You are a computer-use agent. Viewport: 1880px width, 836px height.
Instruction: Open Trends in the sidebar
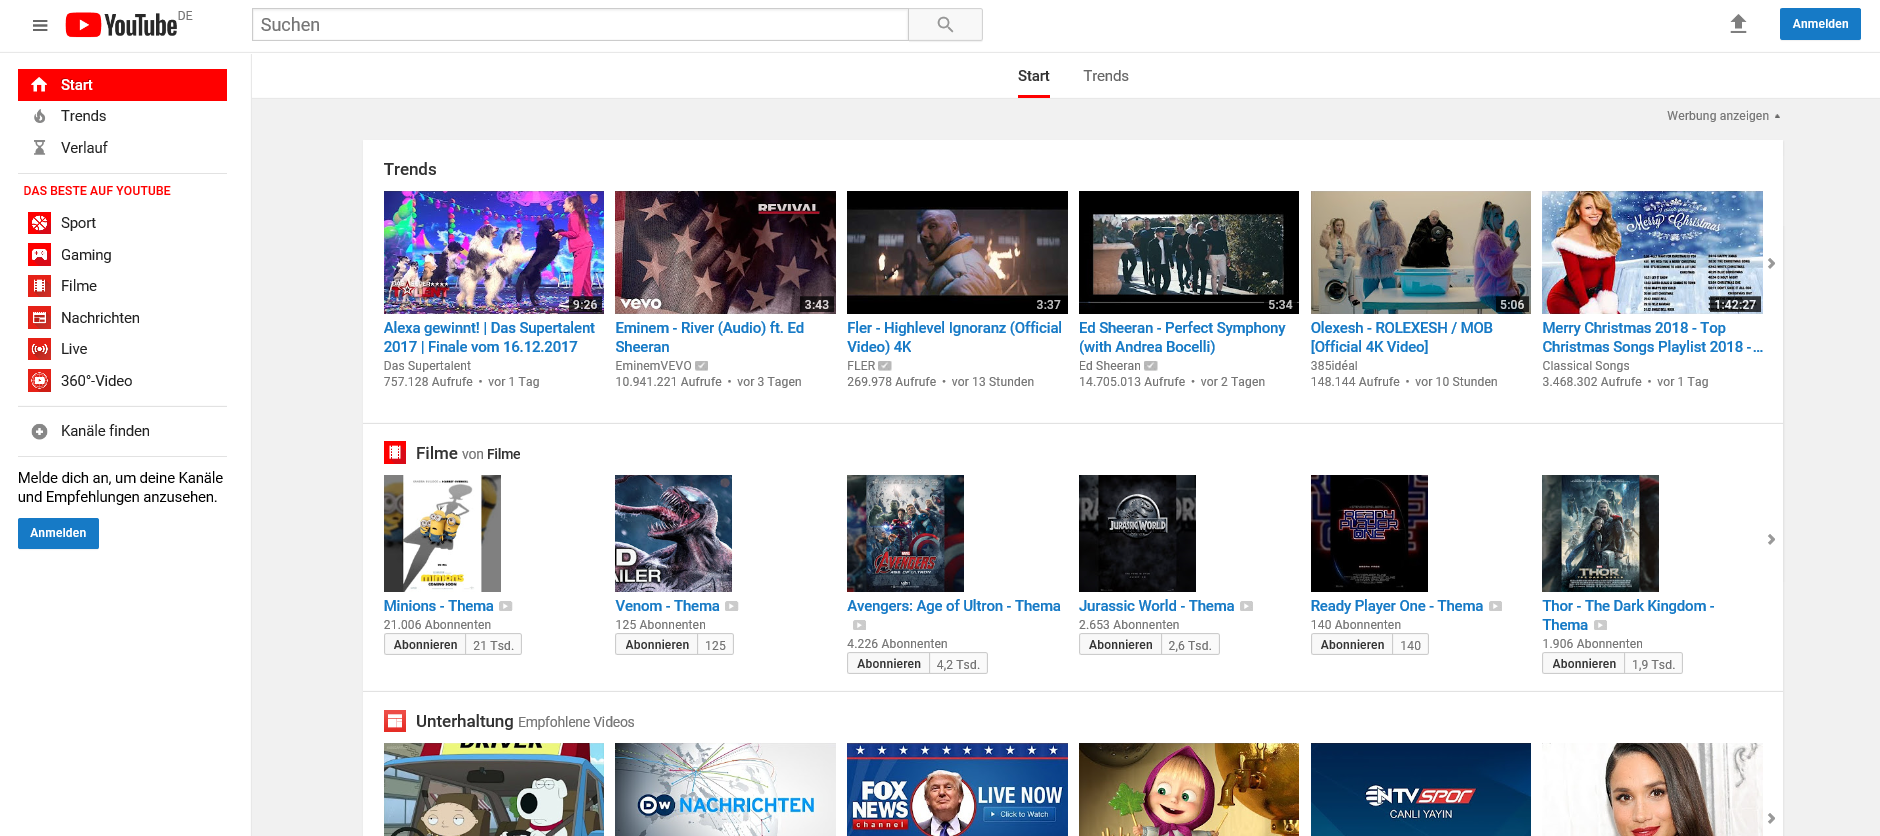coord(122,116)
